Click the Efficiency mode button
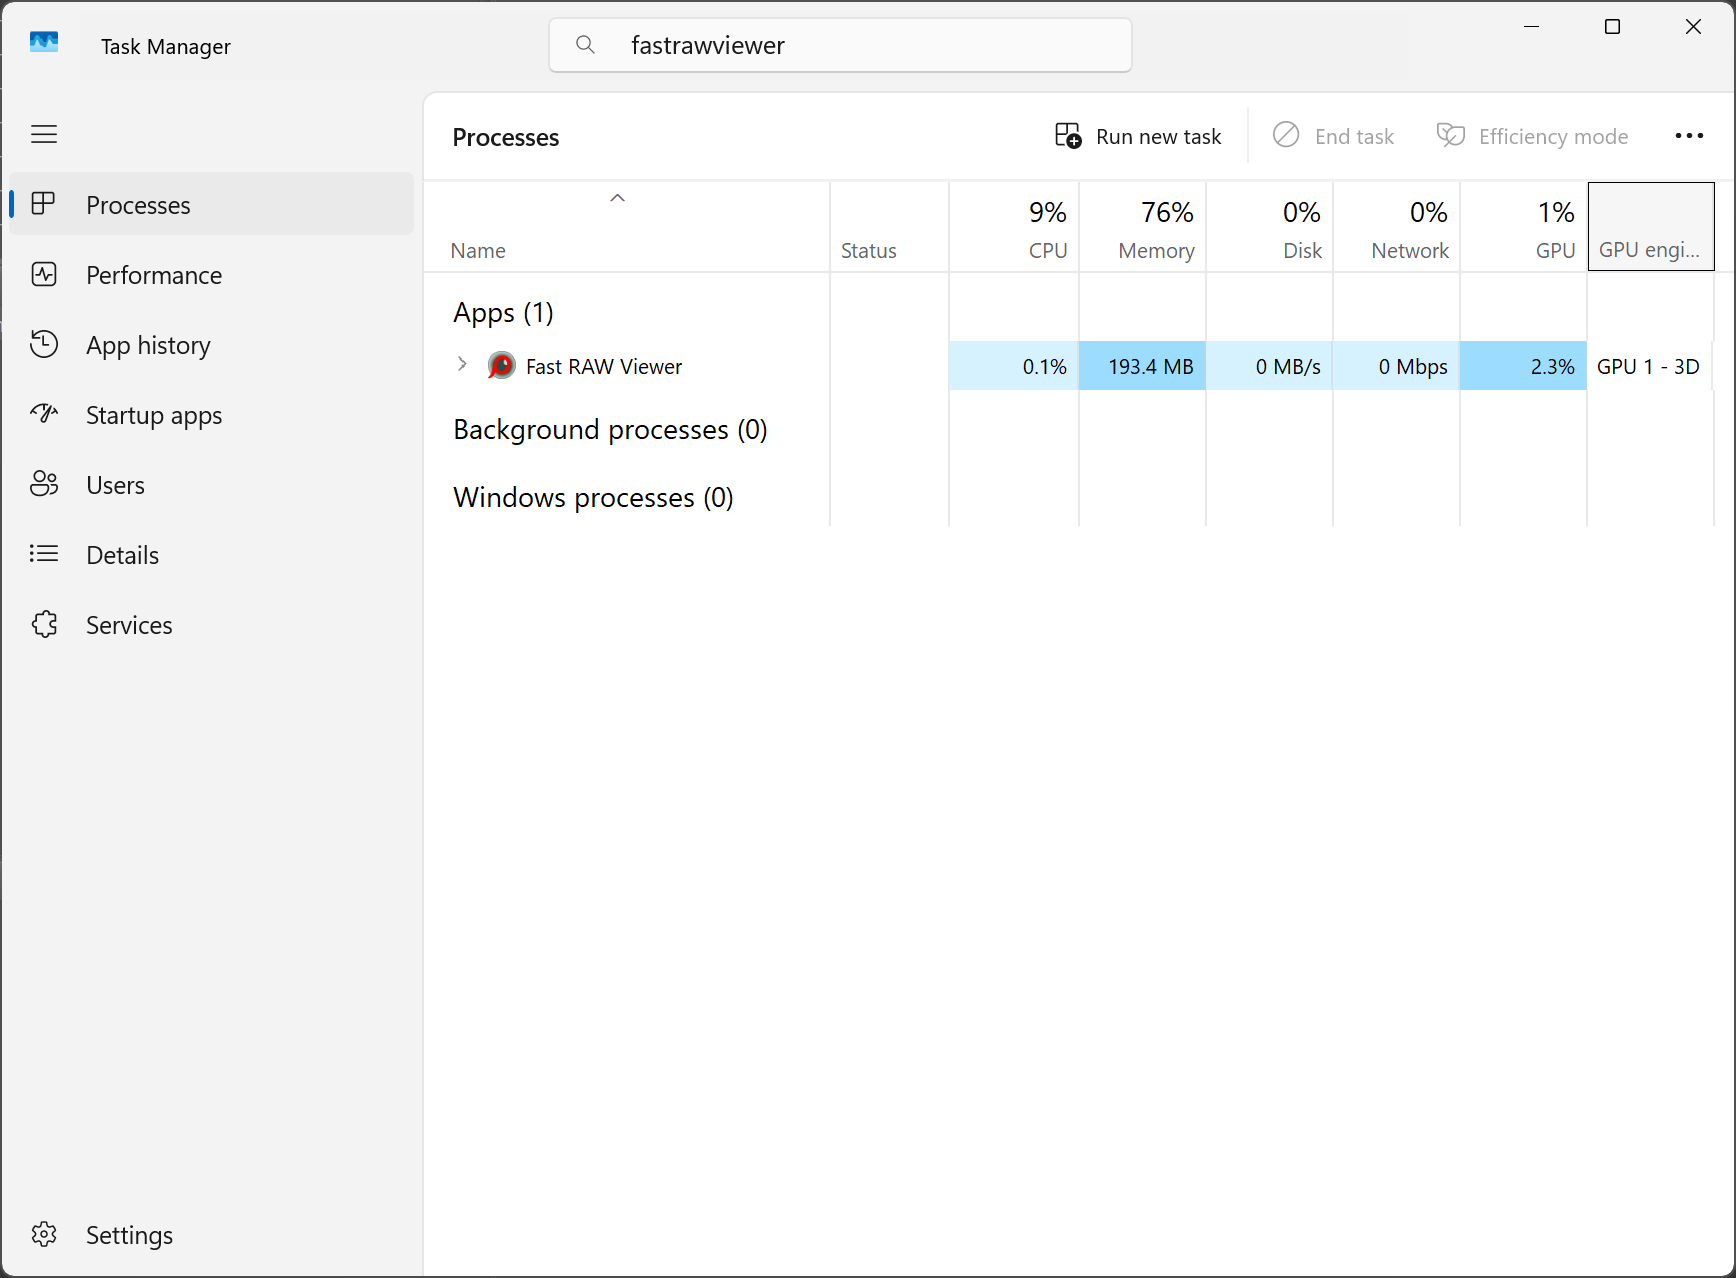Screen dimensions: 1736x1278 pos(1532,136)
